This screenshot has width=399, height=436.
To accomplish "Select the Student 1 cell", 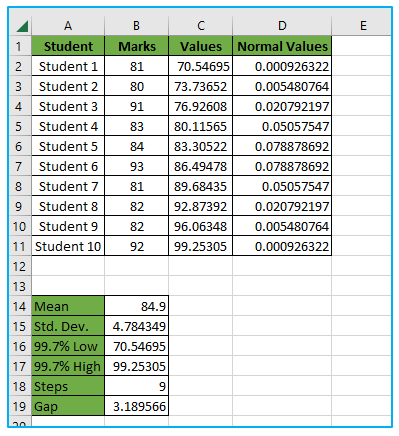I will 68,66.
